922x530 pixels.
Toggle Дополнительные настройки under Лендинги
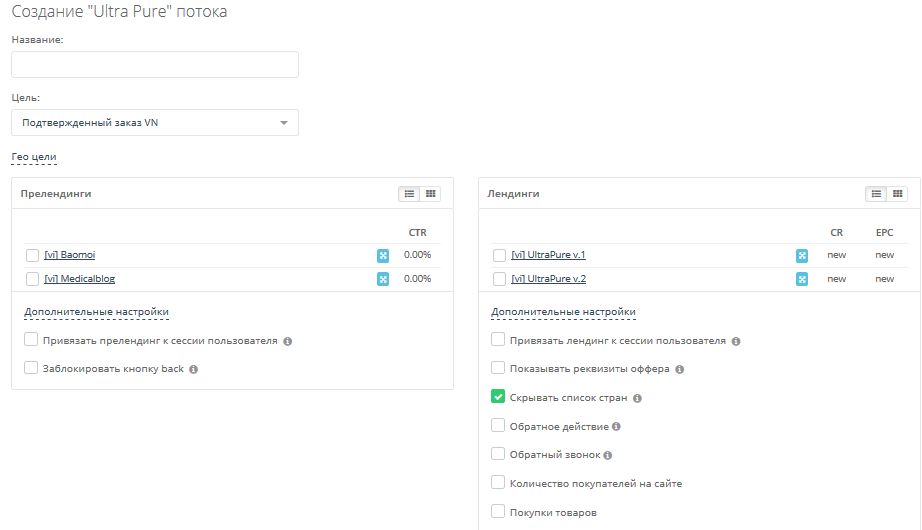[563, 312]
